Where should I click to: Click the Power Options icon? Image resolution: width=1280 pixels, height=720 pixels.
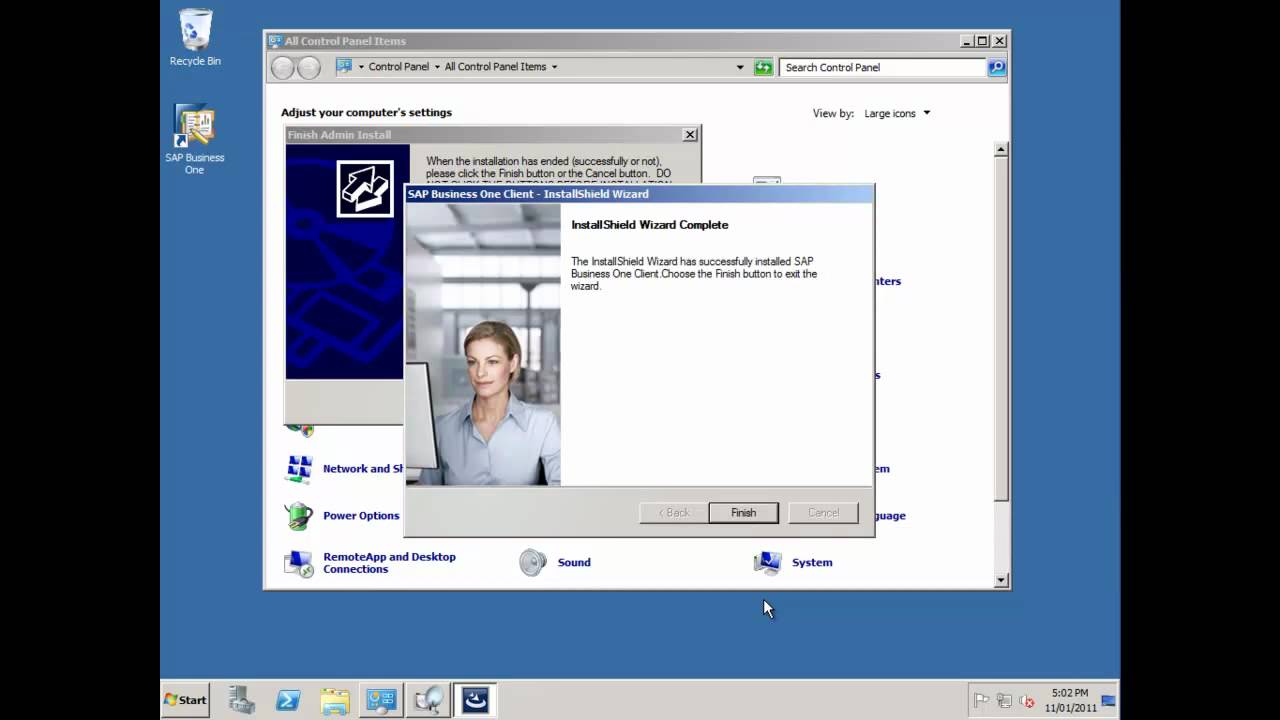(298, 516)
